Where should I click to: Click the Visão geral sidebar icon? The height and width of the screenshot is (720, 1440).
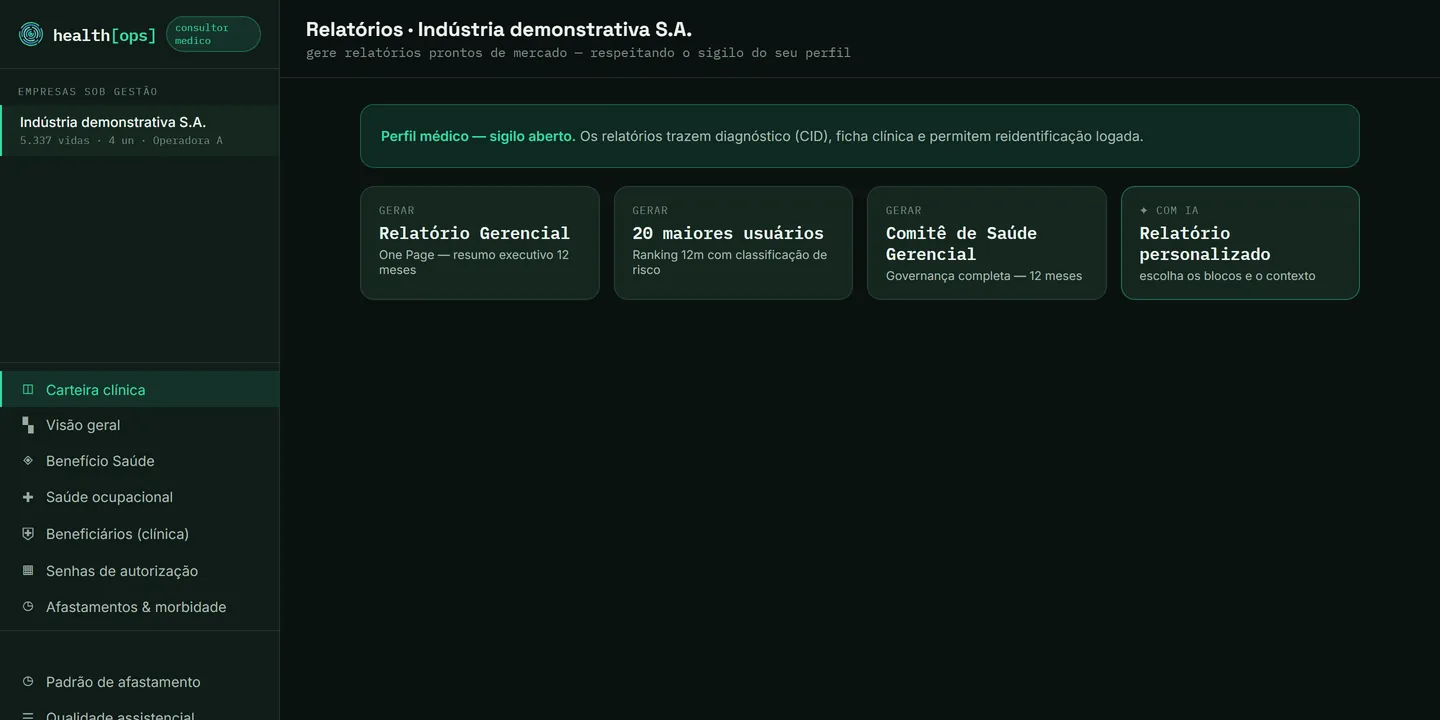click(28, 425)
